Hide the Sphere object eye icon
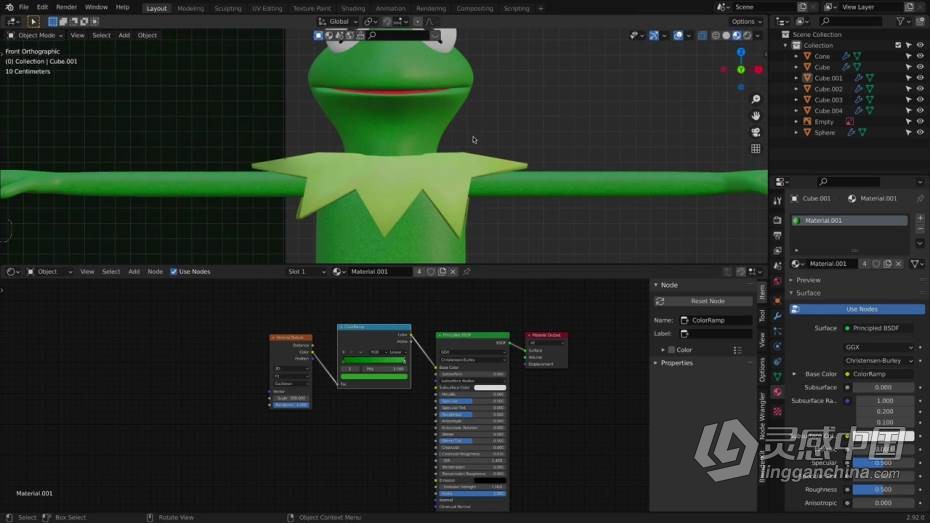 920,133
